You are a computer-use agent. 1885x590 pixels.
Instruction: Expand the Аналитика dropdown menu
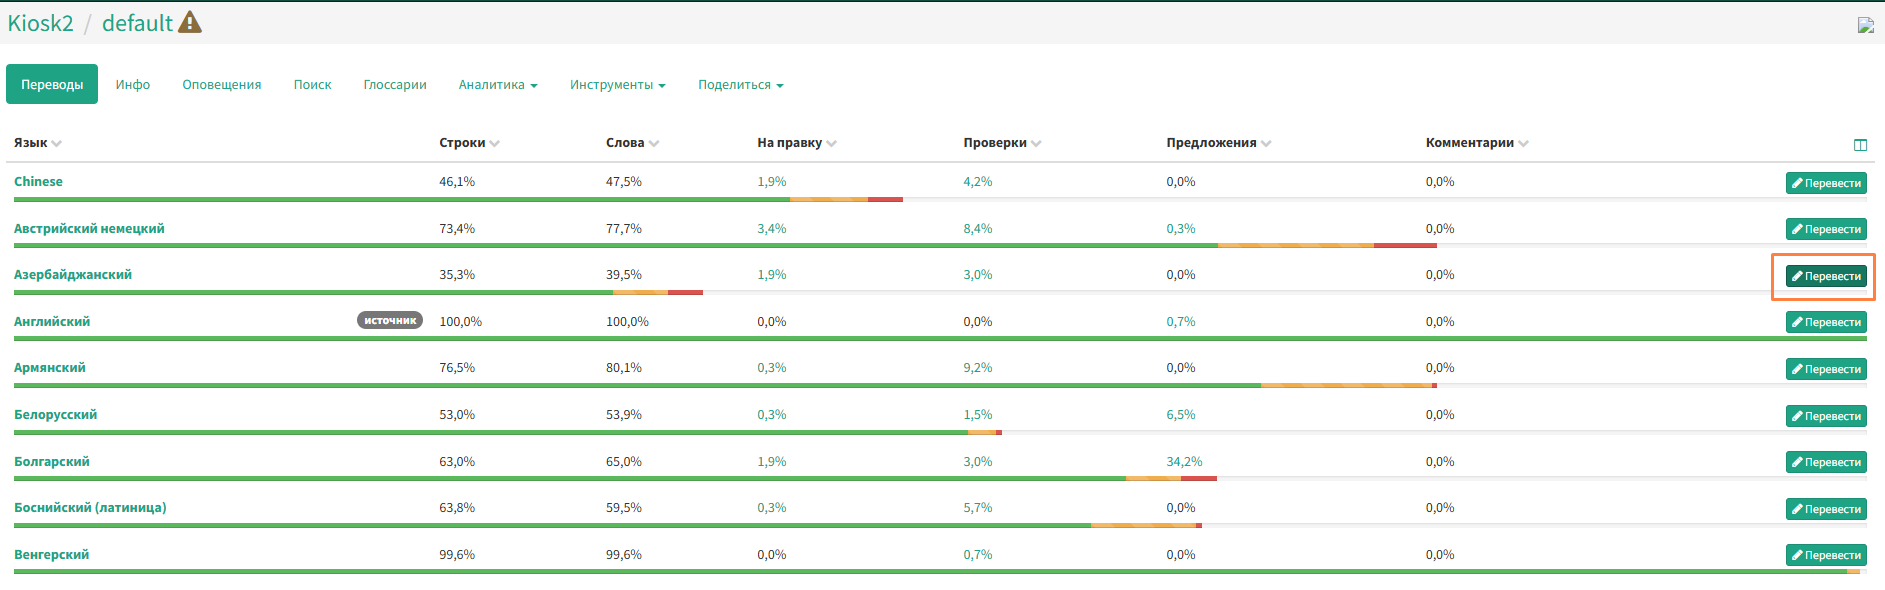(497, 85)
